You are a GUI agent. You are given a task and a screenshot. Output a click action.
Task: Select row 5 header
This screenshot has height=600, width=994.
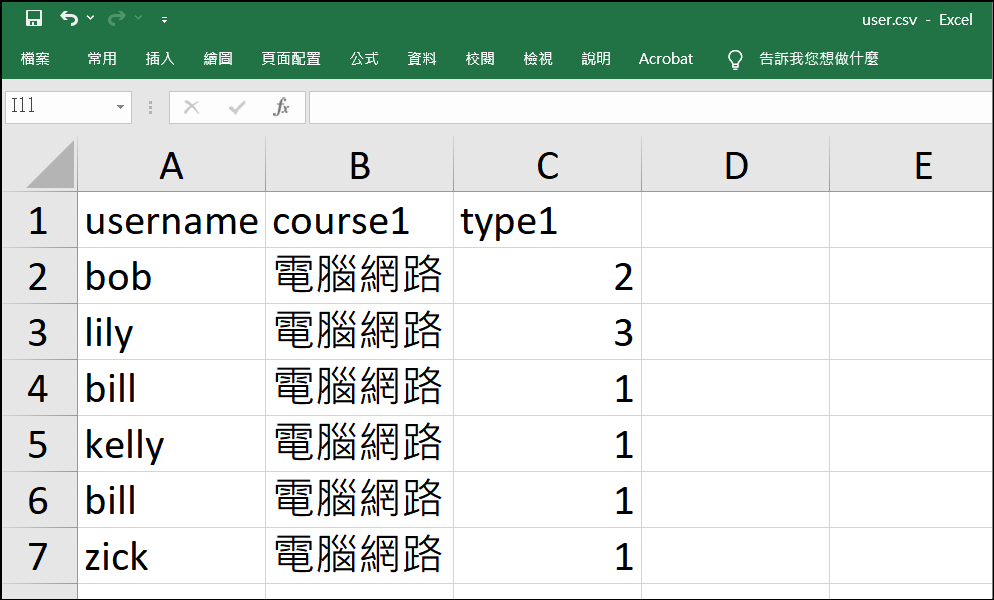(39, 443)
